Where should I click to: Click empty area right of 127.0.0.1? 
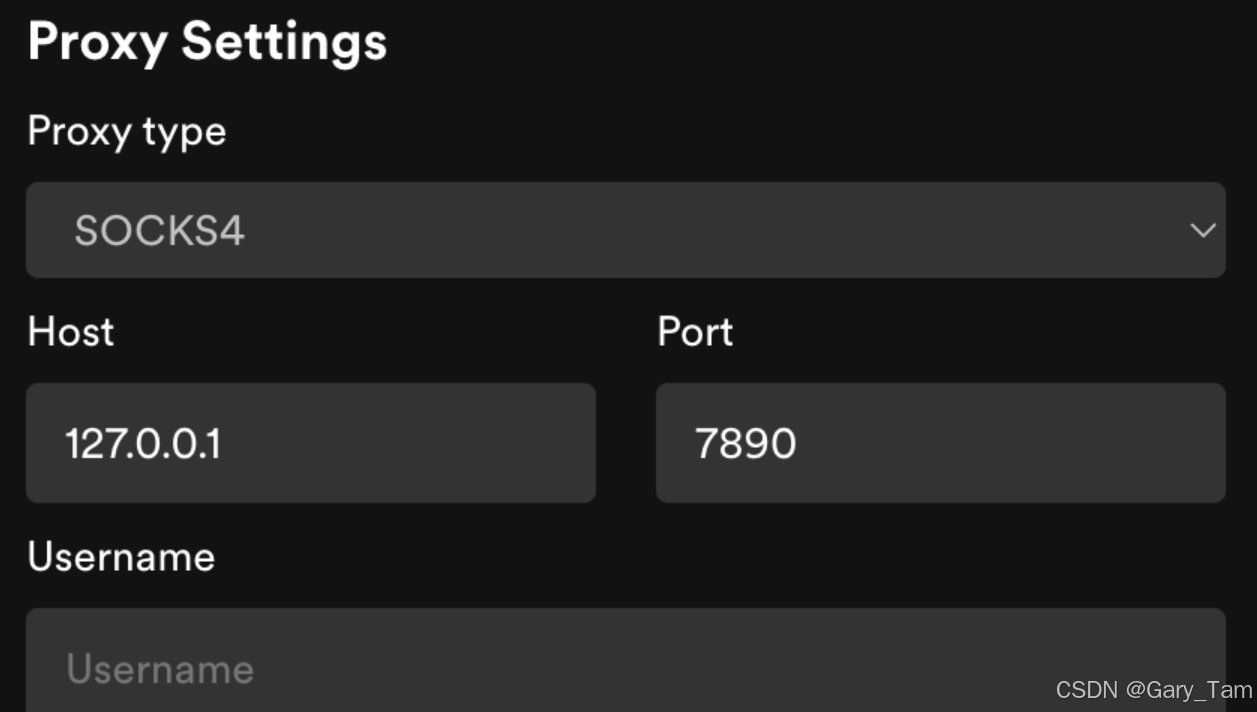tap(410, 443)
